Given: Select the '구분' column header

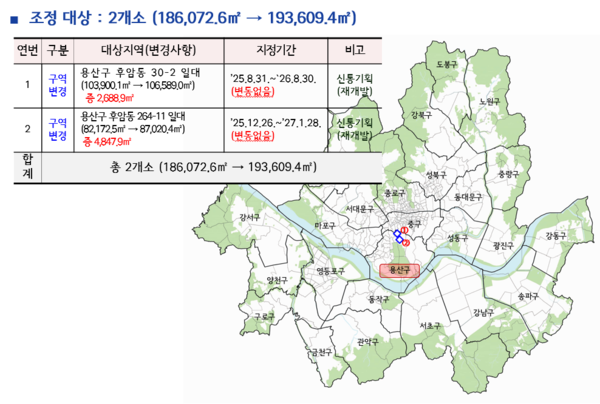Looking at the screenshot, I should pyautogui.click(x=57, y=50).
